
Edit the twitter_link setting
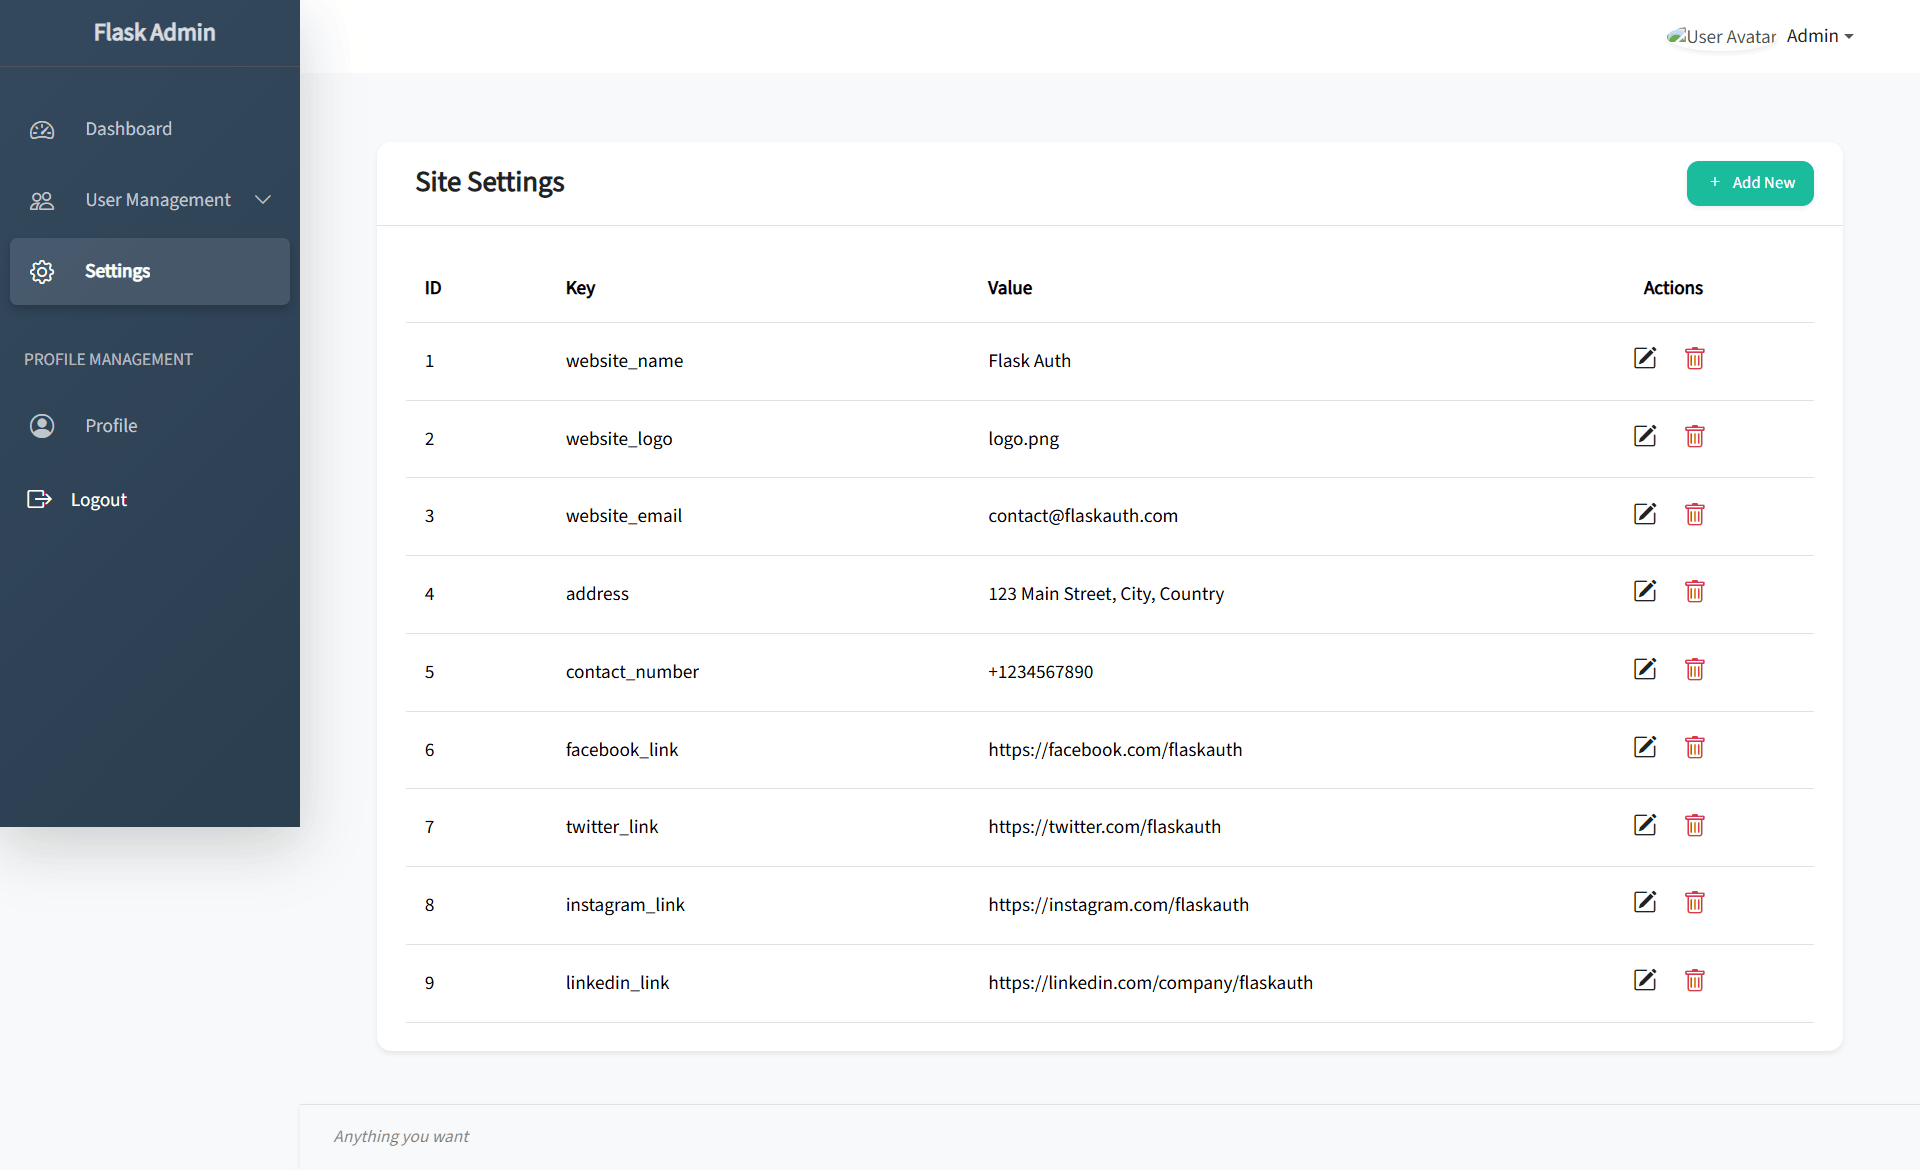[1645, 825]
